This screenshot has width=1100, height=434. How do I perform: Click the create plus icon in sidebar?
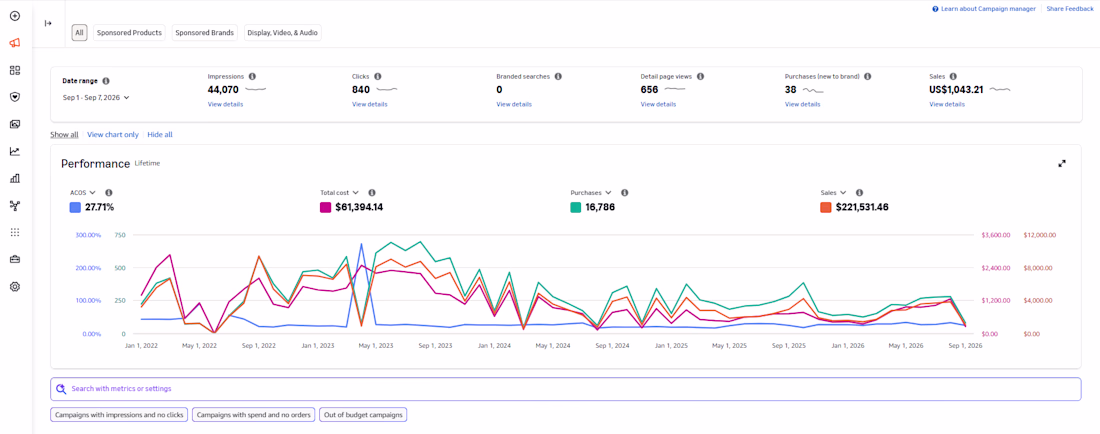point(15,15)
